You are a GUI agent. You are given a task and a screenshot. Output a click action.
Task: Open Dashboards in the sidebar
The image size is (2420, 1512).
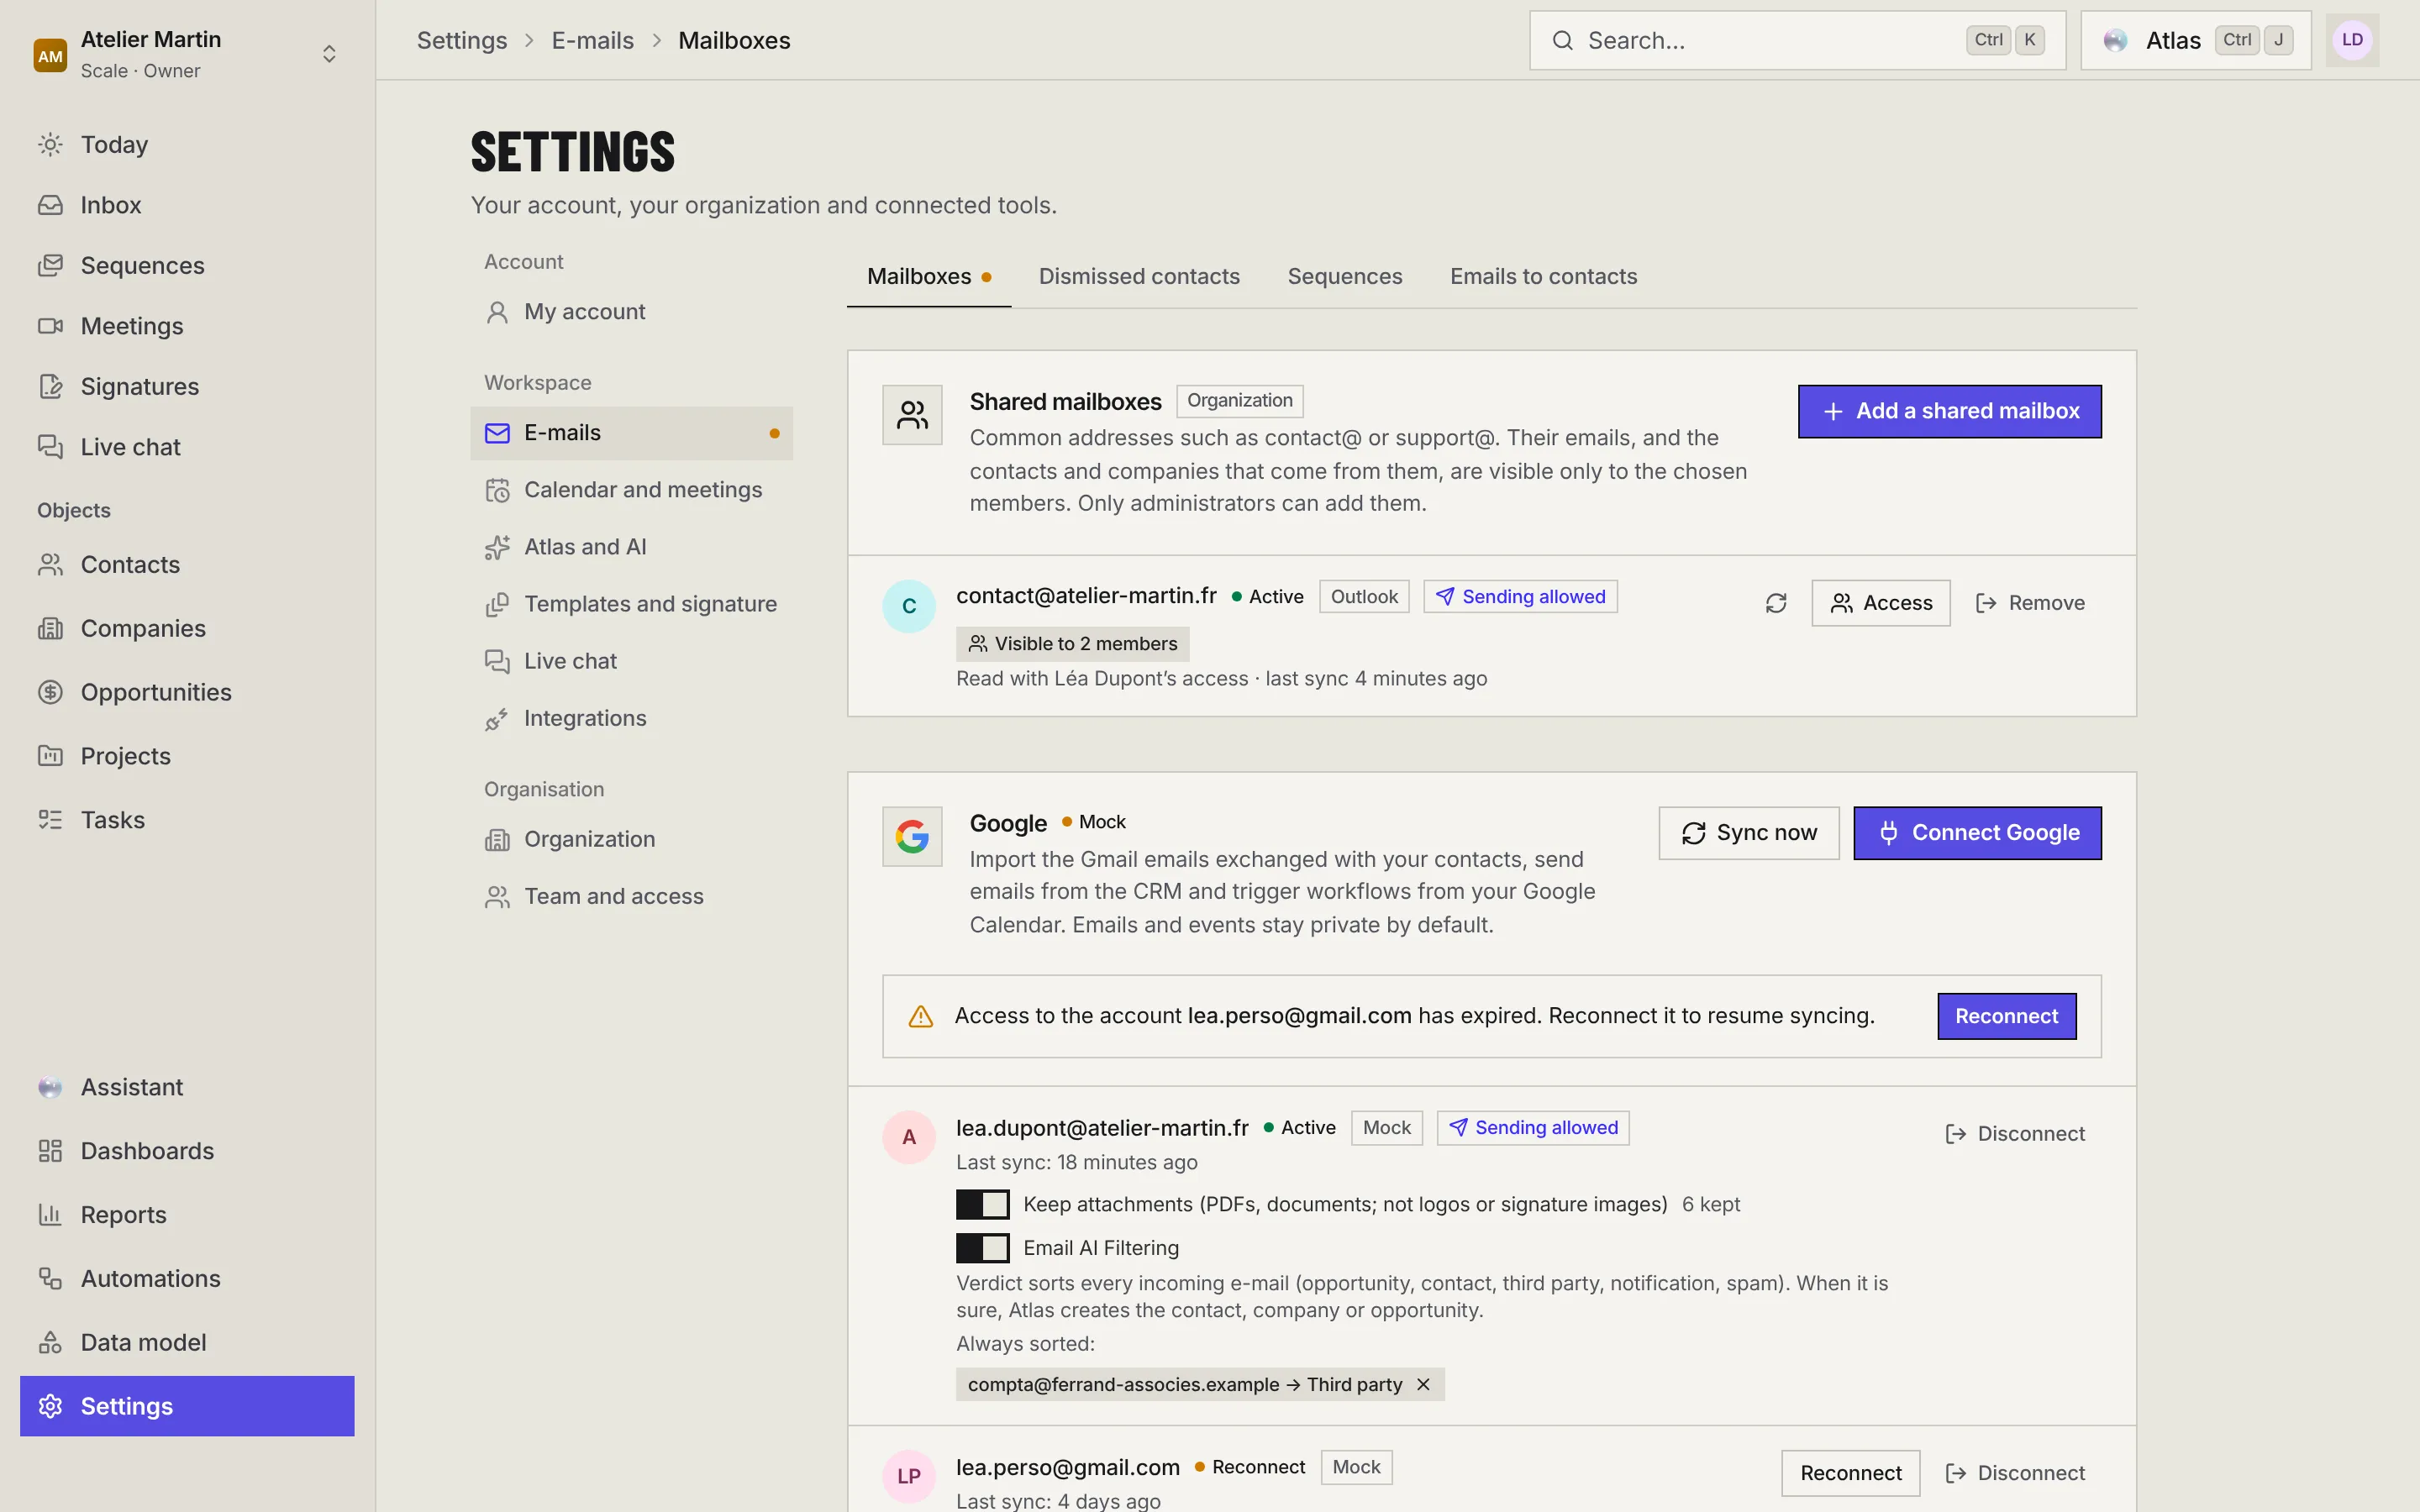point(187,1151)
